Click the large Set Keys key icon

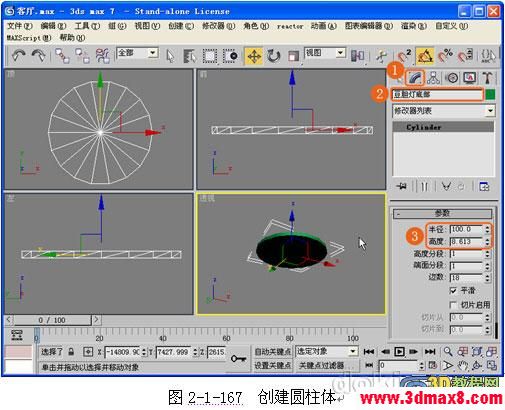(x=239, y=359)
